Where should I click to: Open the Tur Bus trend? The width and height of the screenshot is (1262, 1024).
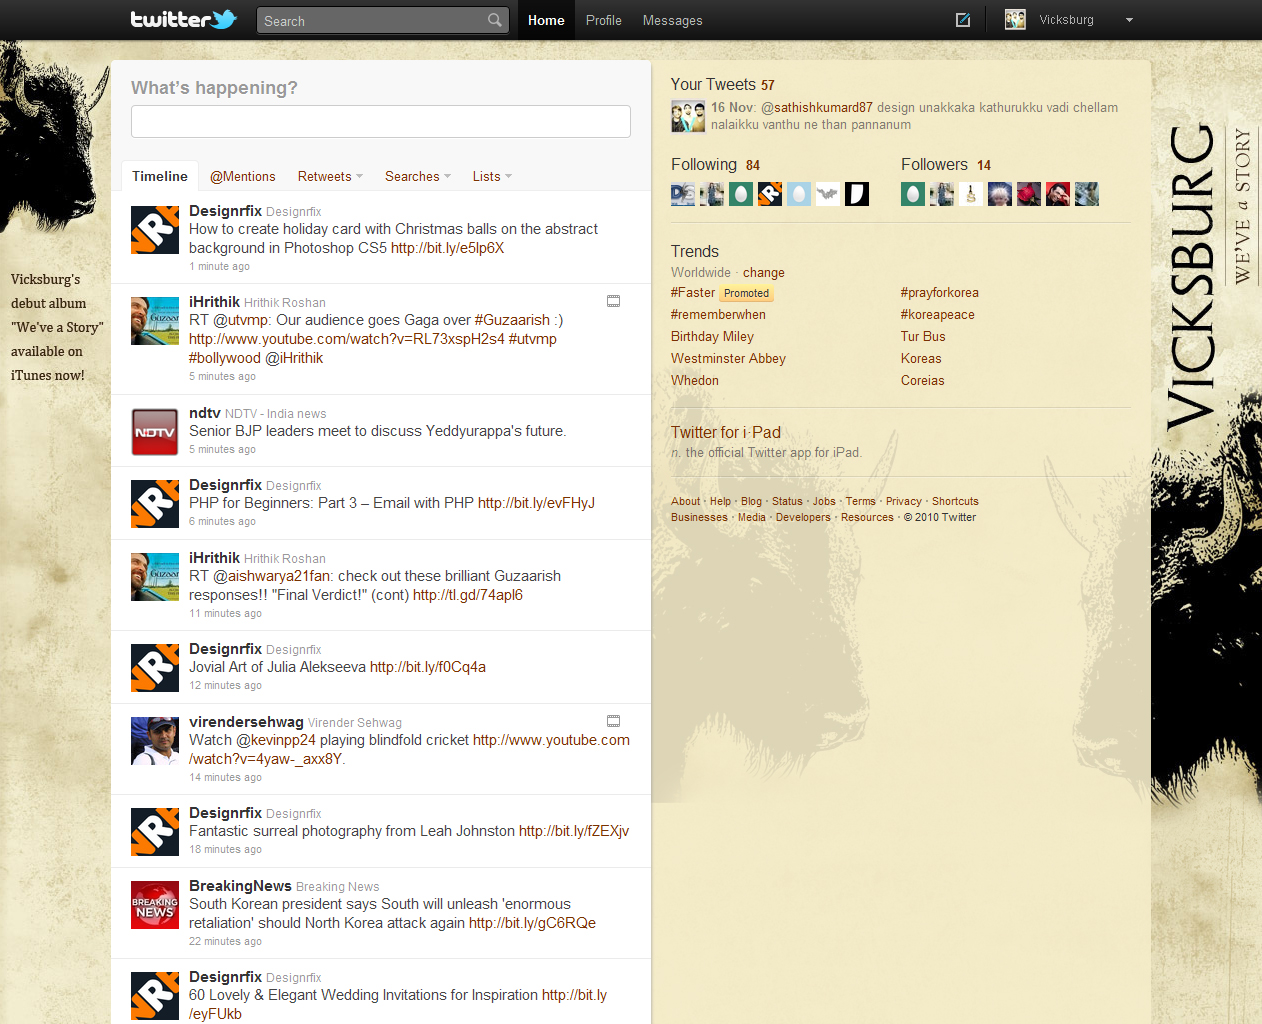[x=923, y=337]
